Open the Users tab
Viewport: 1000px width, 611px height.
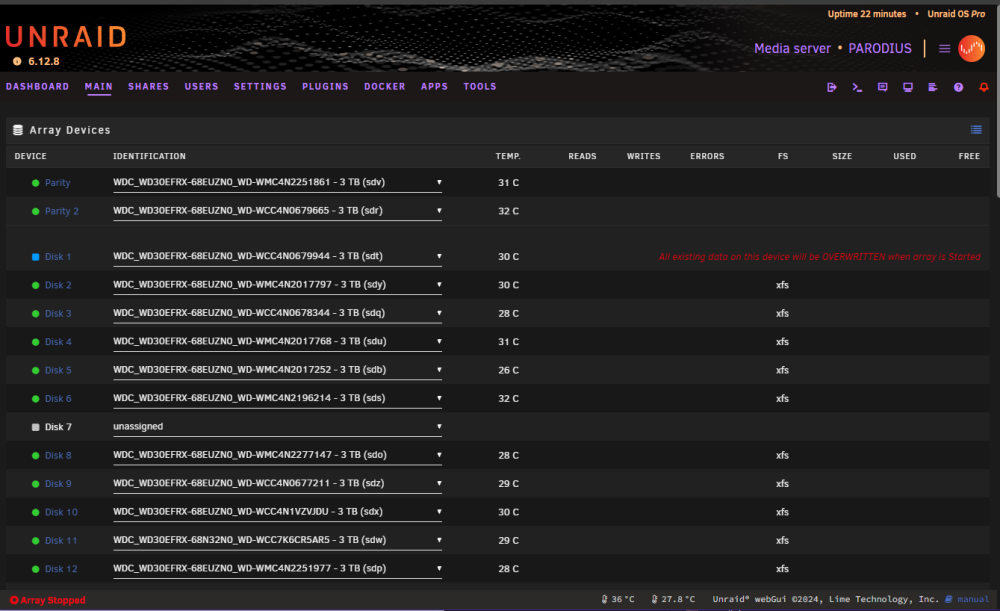[x=202, y=87]
